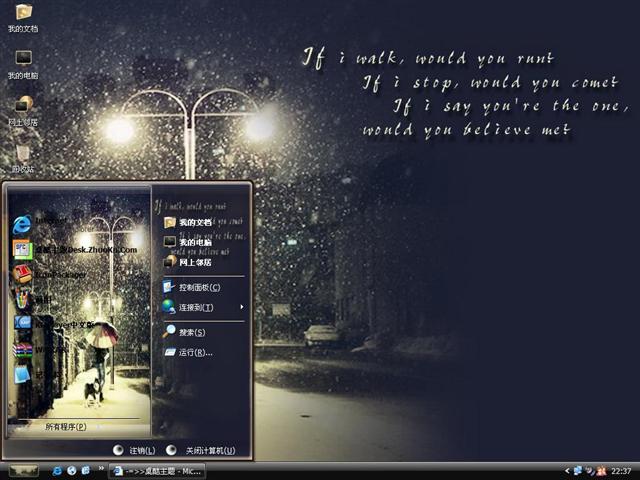Open 运行(R)... run dialog

click(x=189, y=352)
